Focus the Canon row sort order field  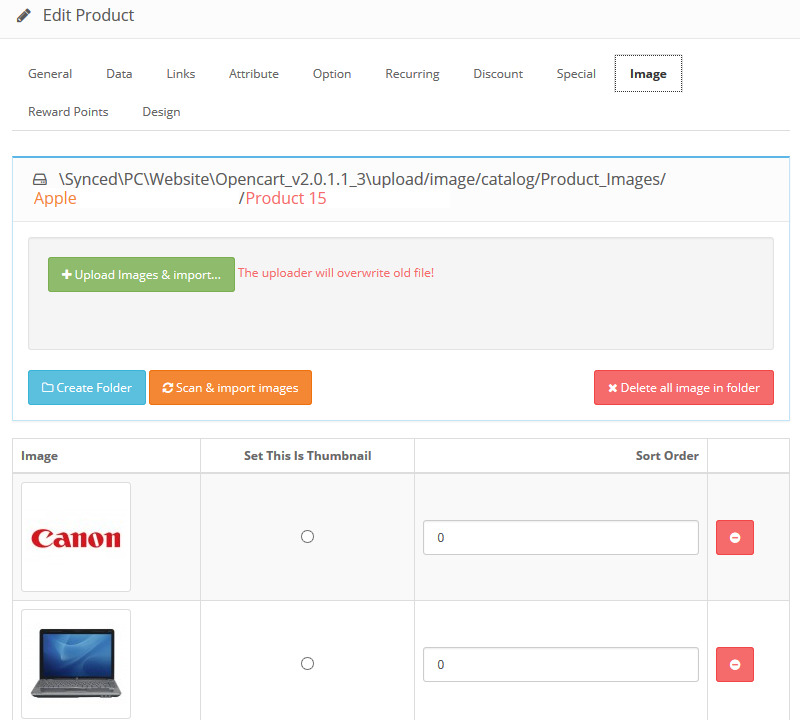coord(560,538)
